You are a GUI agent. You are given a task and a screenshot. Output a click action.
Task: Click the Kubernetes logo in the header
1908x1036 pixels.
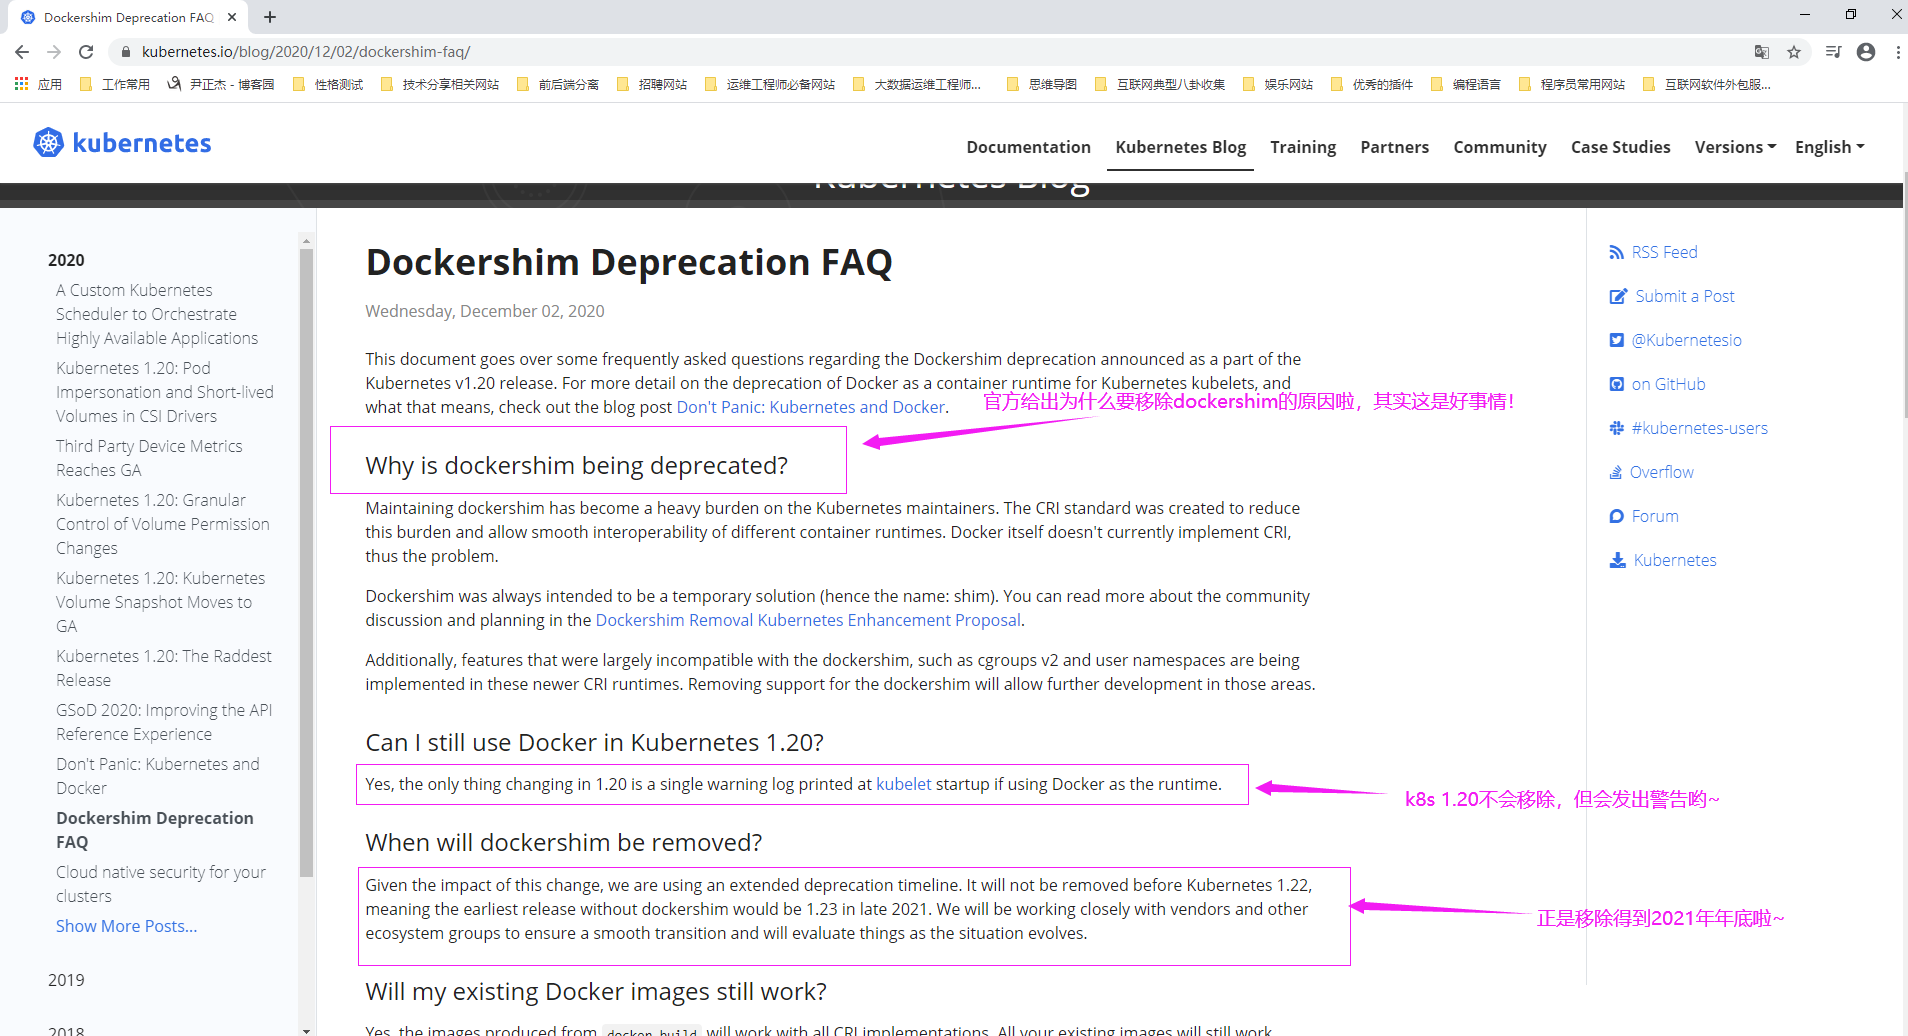tap(122, 143)
